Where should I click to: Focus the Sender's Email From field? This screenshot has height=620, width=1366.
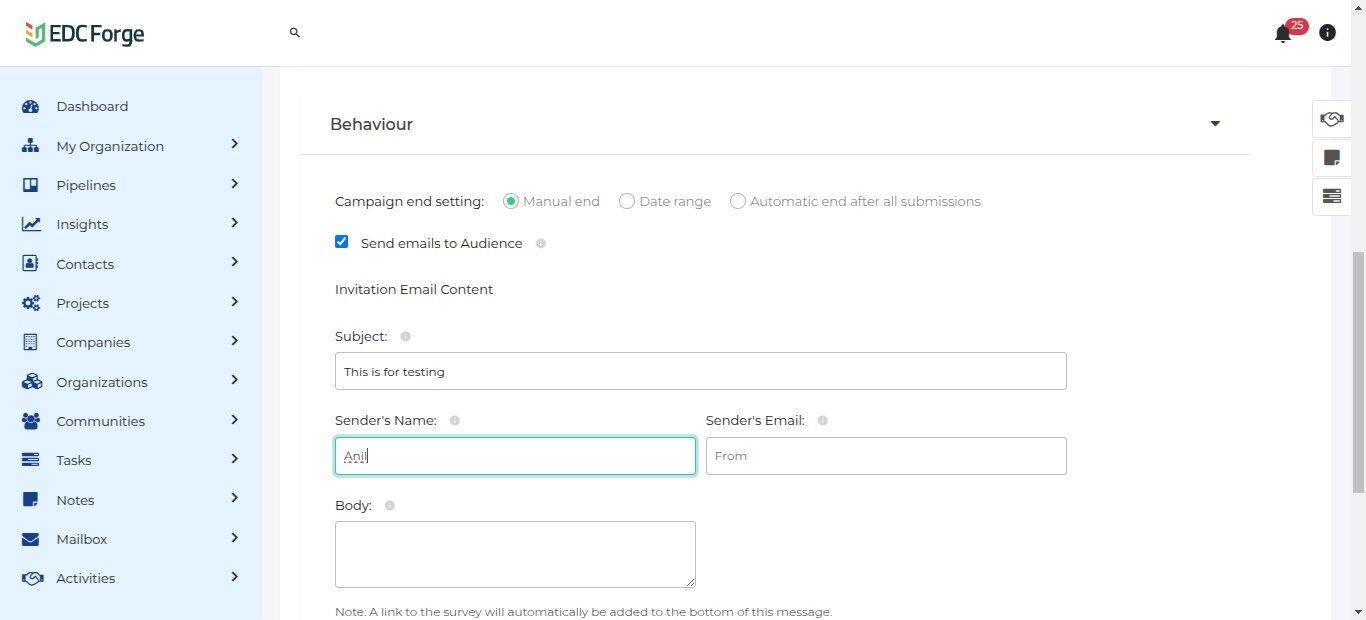(x=886, y=456)
